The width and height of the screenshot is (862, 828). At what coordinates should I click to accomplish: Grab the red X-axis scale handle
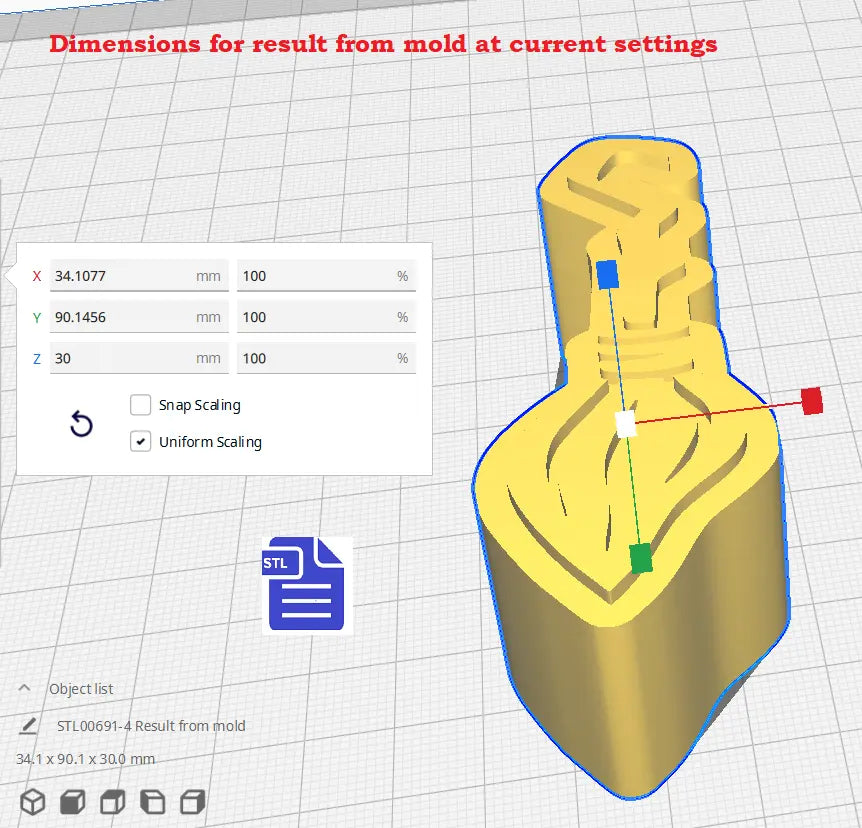812,401
